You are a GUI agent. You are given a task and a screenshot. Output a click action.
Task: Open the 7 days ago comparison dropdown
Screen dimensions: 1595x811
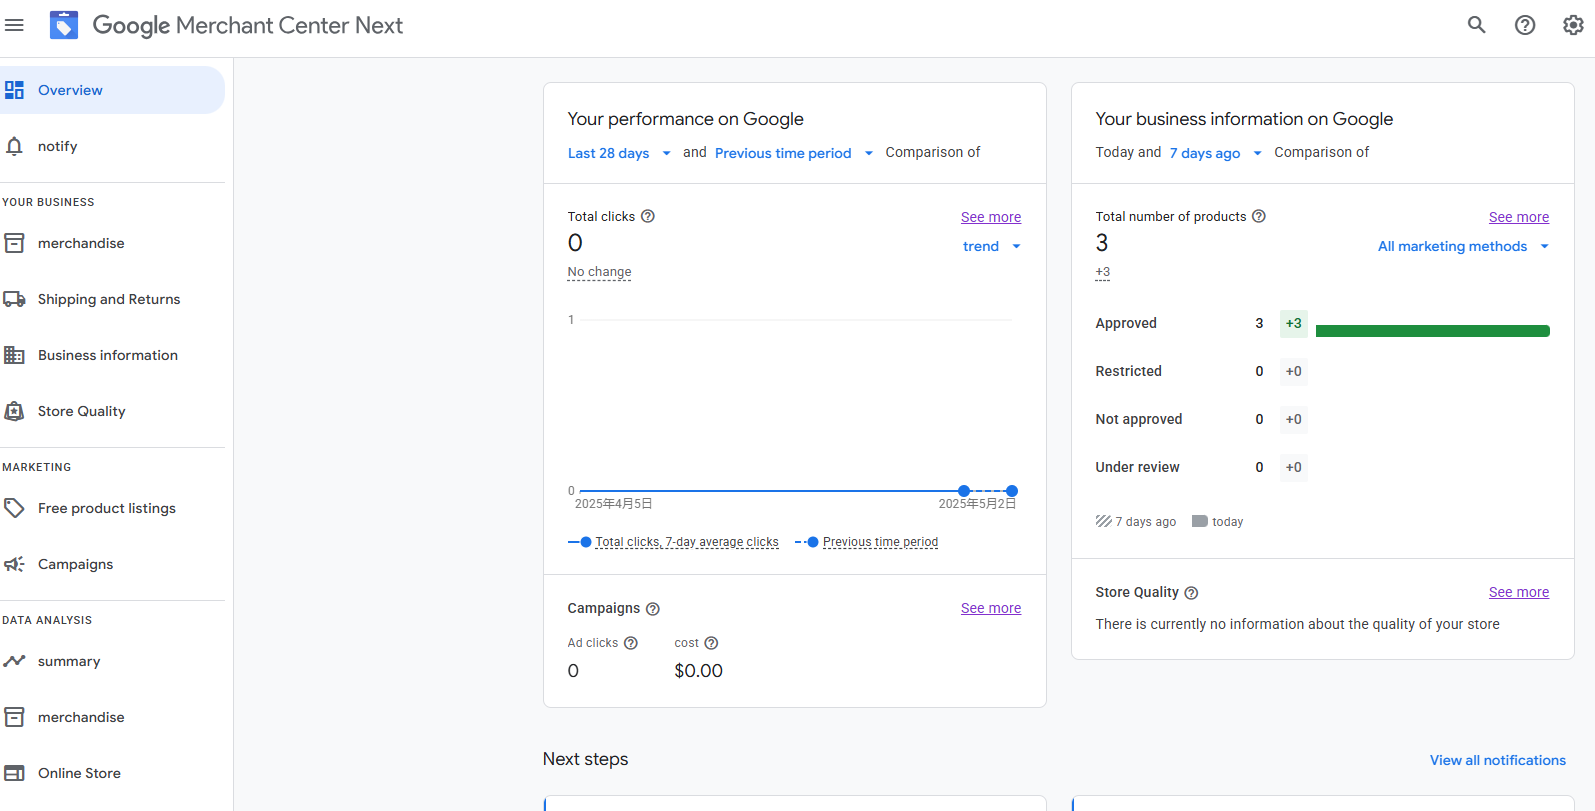1216,153
